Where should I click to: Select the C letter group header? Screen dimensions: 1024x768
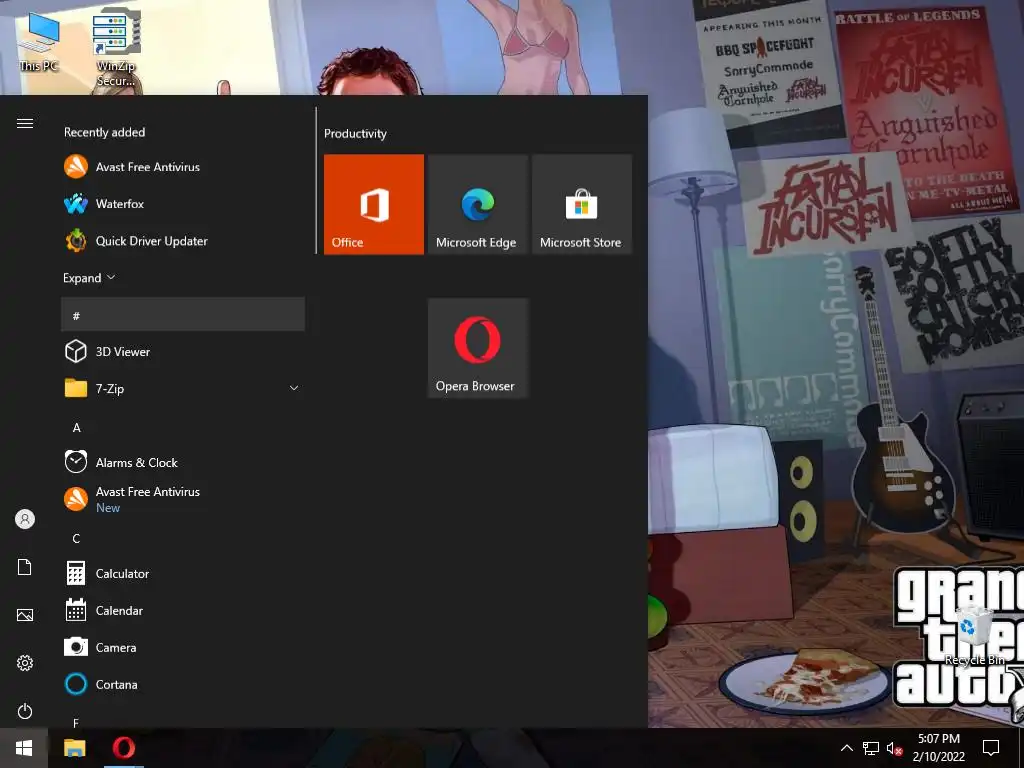76,539
